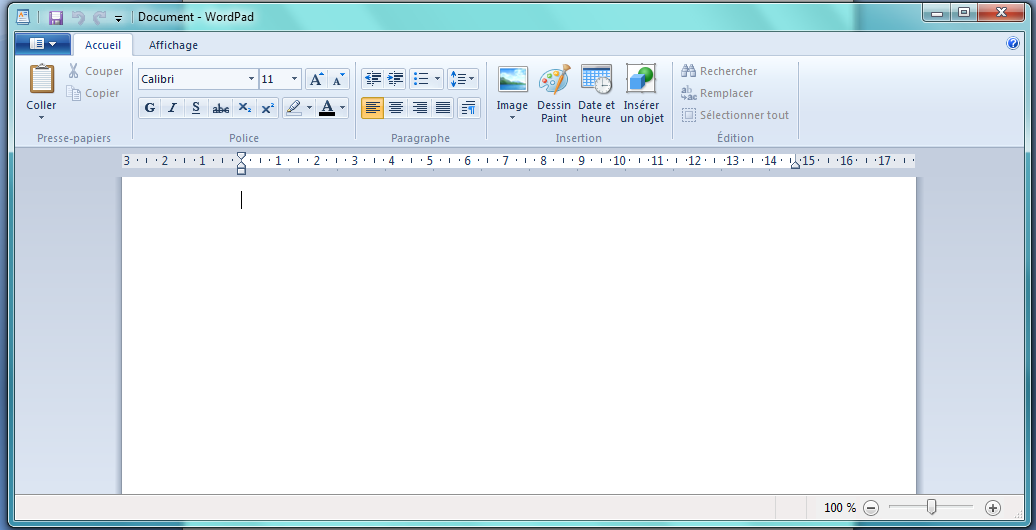Click the increase indent icon

[395, 79]
